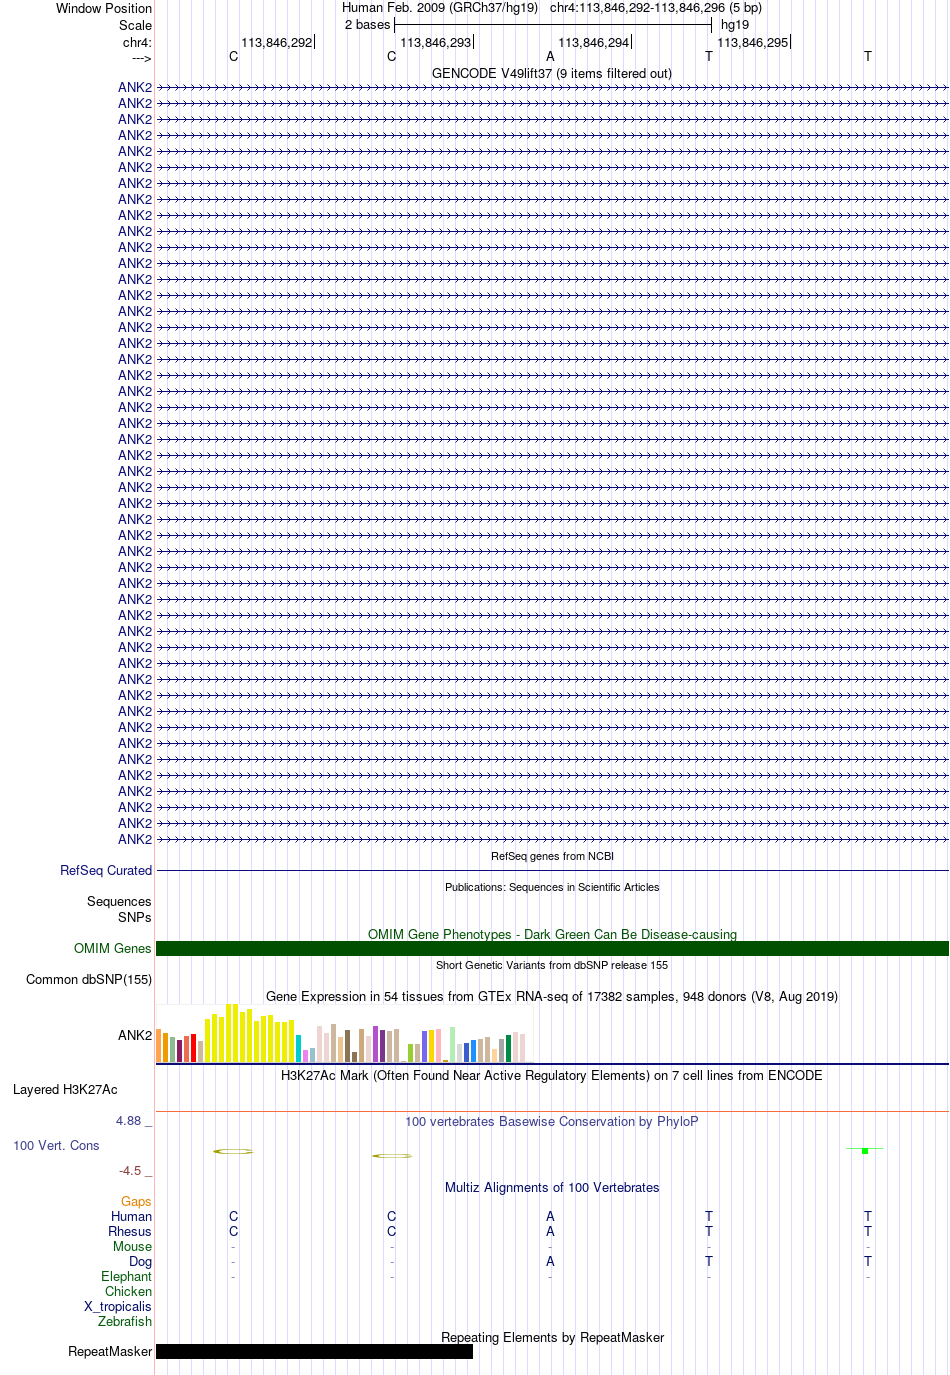
Task: Click the green PhyloP conservation marker
Action: click(x=865, y=1150)
